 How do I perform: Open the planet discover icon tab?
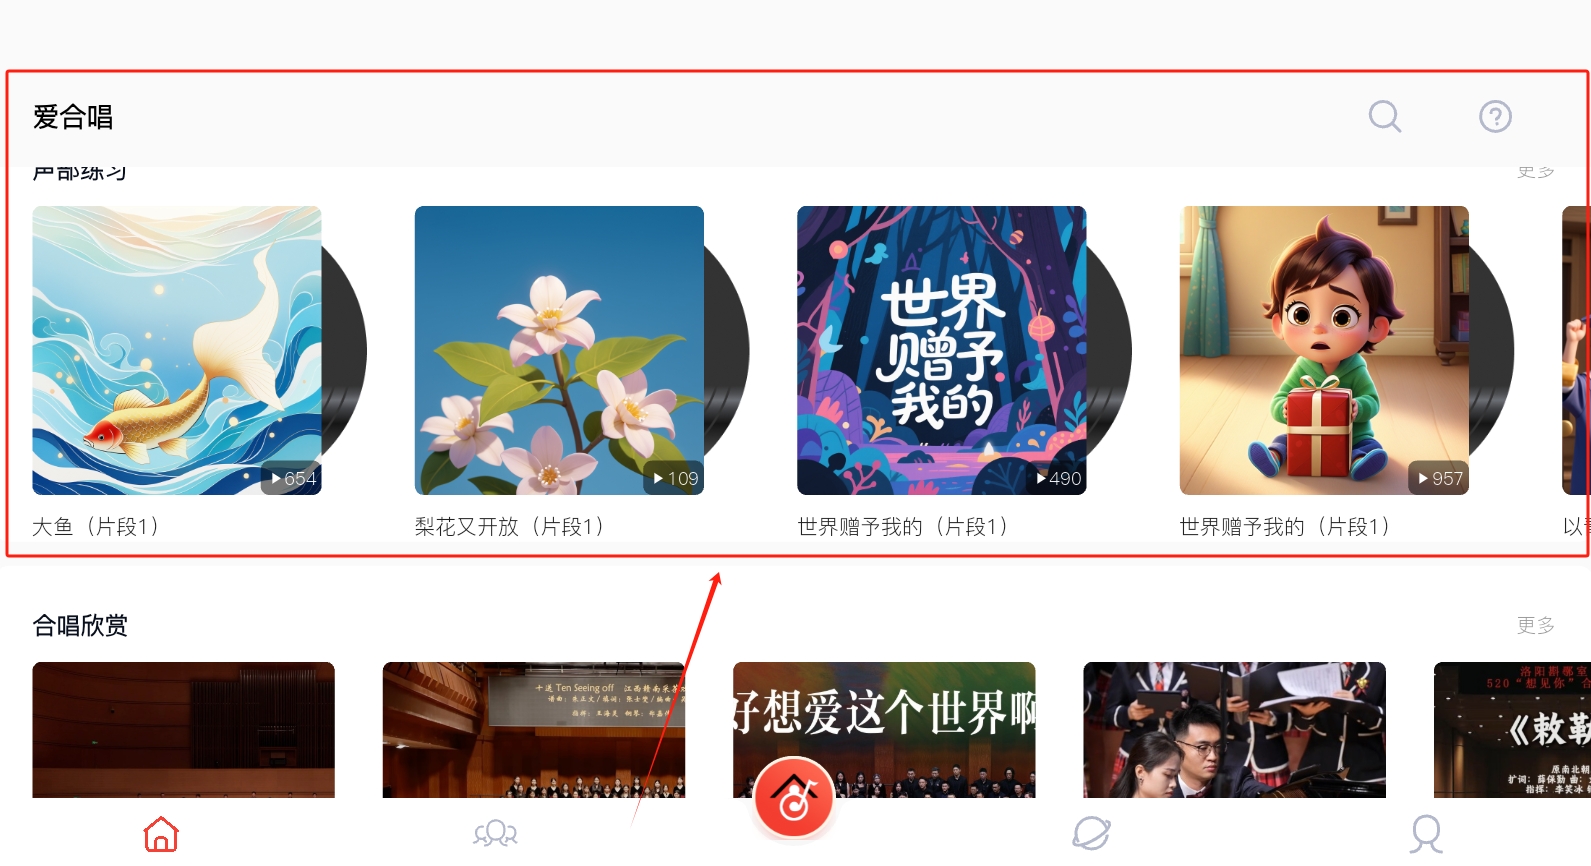1091,833
